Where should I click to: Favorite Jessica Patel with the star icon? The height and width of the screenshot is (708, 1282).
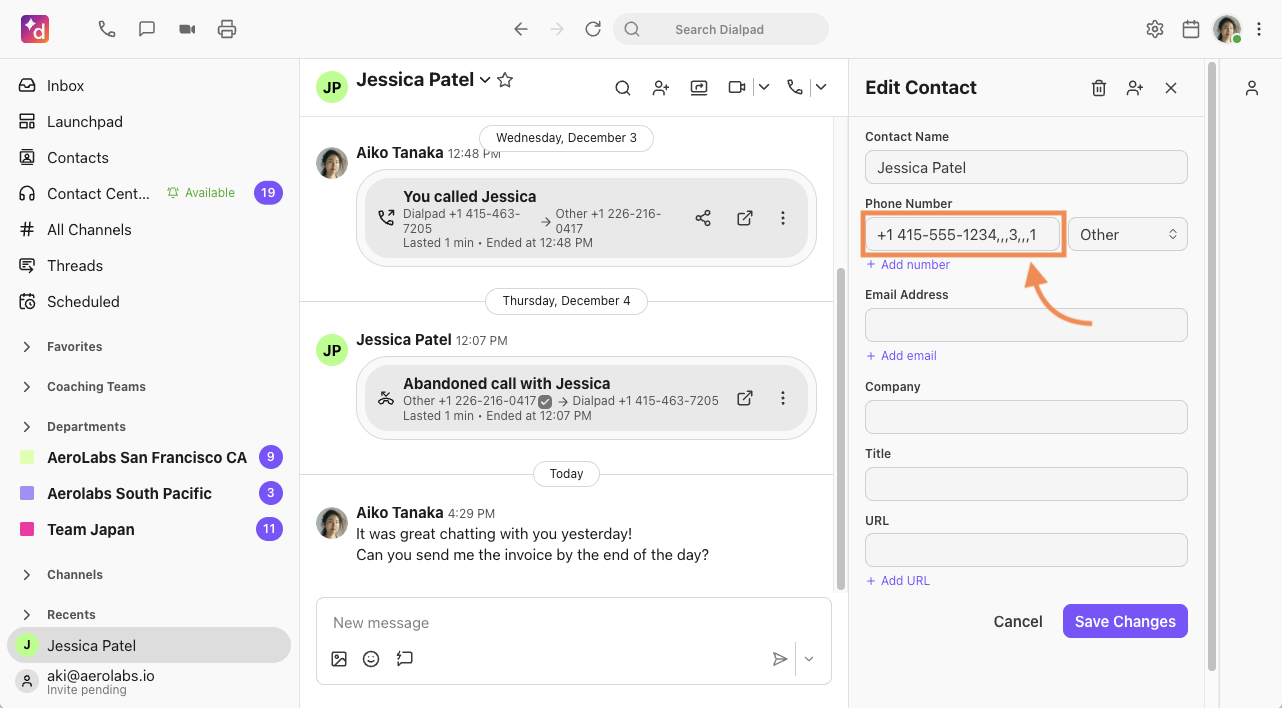tap(505, 79)
